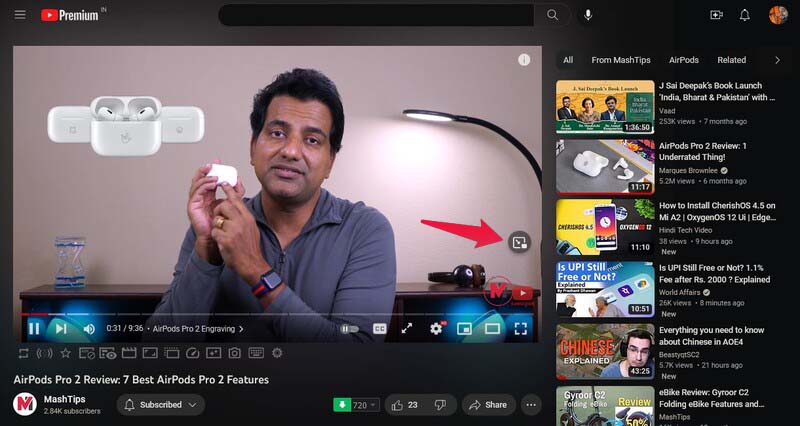The height and width of the screenshot is (426, 800).
Task: Open the Subscribed notification dropdown
Action: pos(161,405)
